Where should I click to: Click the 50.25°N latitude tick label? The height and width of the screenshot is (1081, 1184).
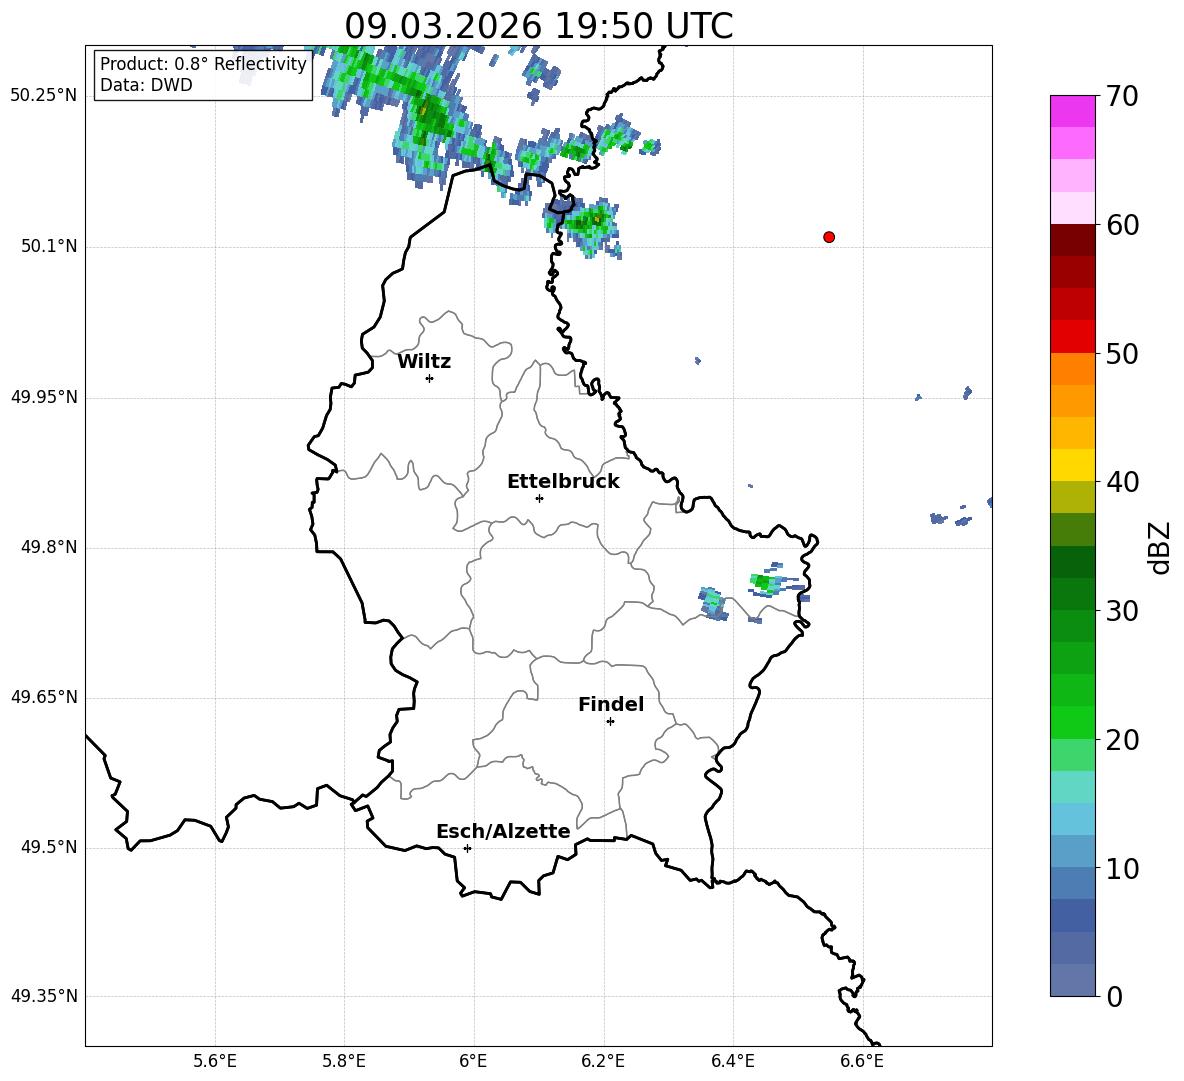[x=43, y=96]
